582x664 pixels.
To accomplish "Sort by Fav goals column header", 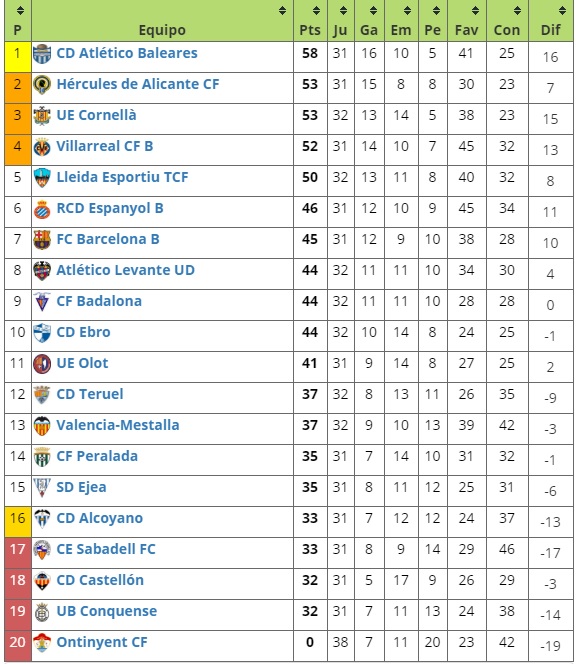I will pos(467,21).
